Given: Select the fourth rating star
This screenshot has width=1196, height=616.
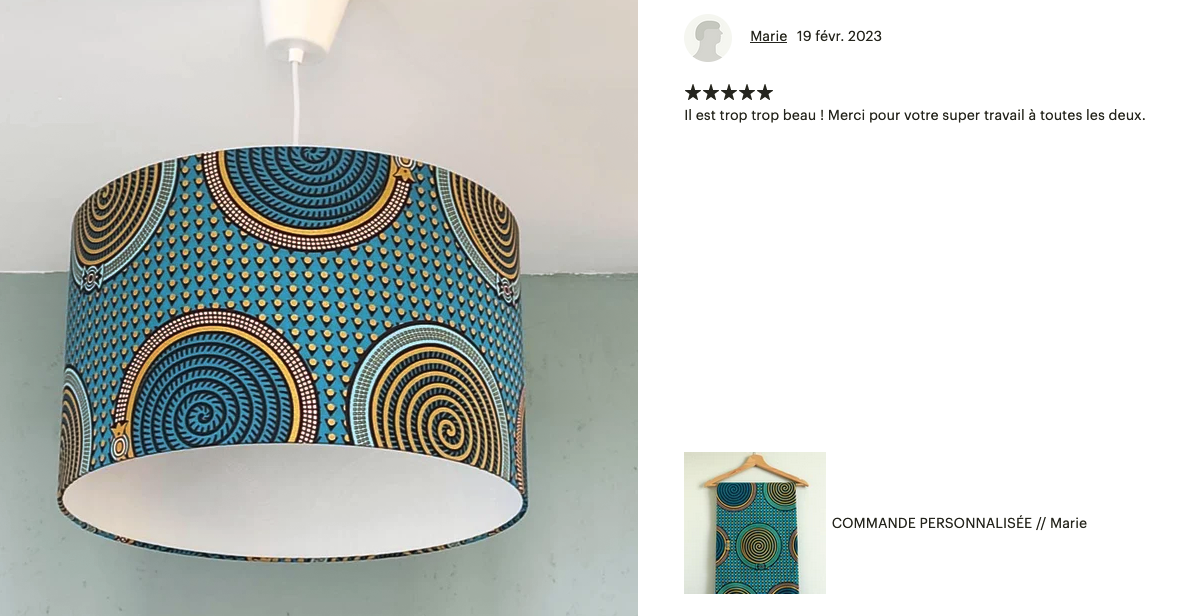Looking at the screenshot, I should click(747, 93).
